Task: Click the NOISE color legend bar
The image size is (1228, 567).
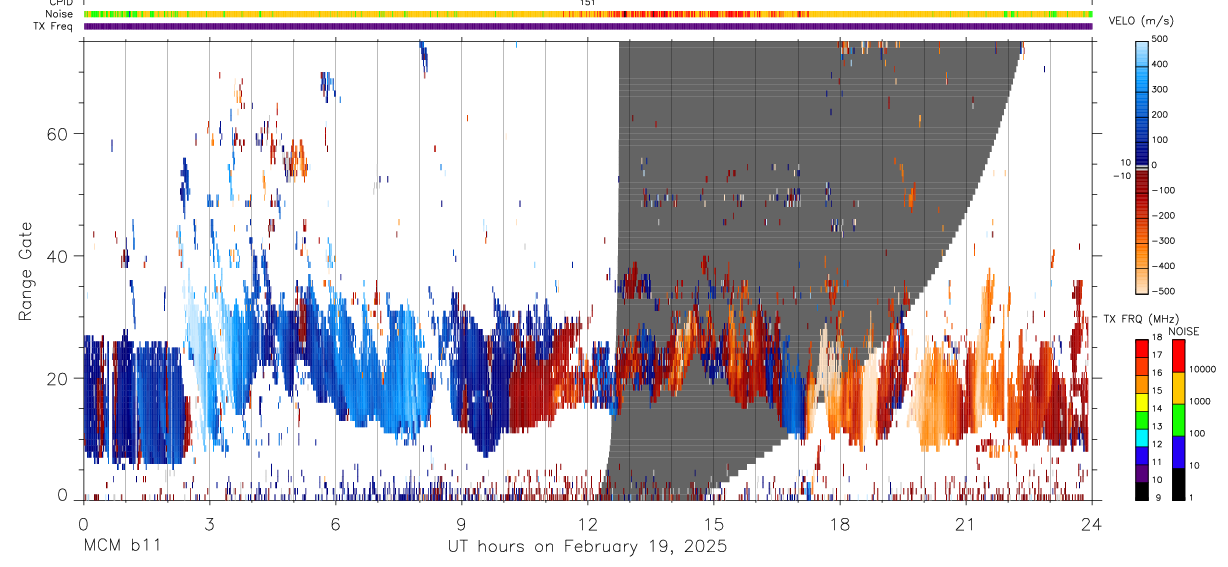Action: tap(1180, 419)
